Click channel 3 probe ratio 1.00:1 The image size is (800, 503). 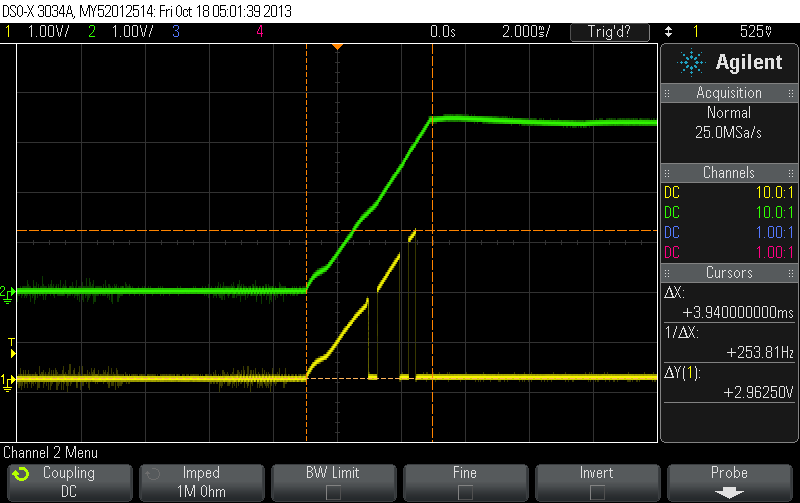point(775,232)
